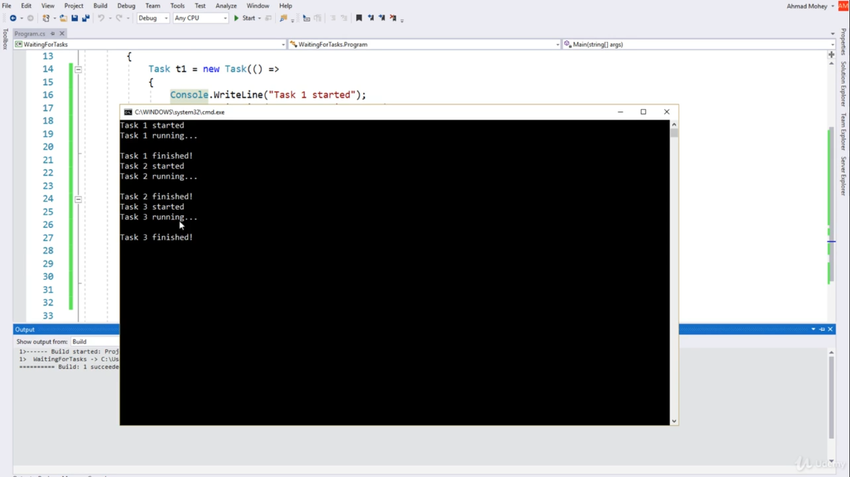
Task: Click the "Task 3 finished!" console line
Action: (156, 237)
